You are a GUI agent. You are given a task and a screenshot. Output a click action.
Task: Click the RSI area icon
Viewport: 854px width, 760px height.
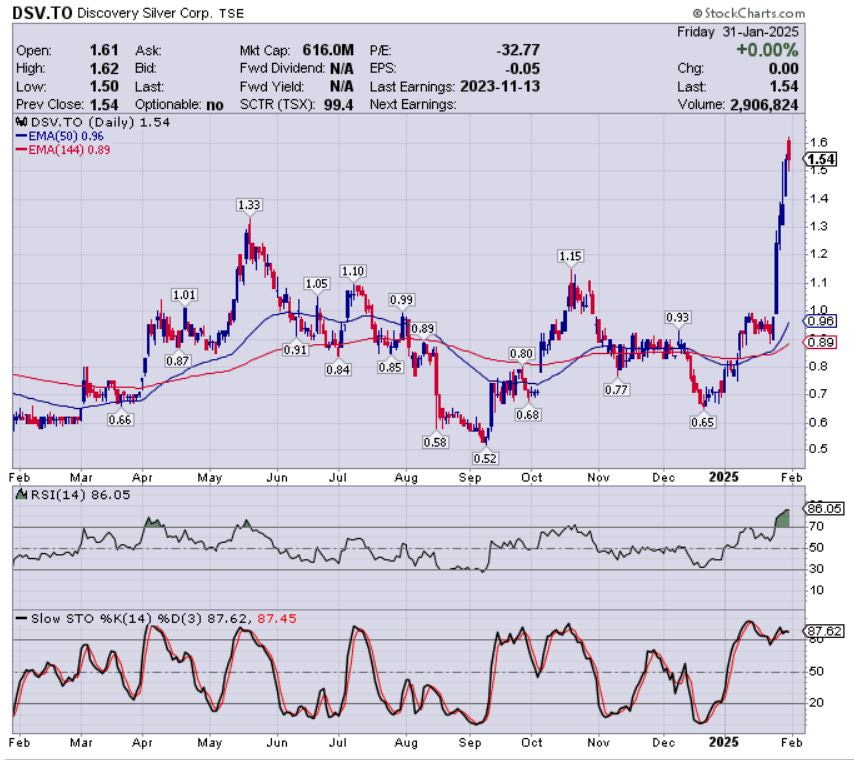(x=21, y=494)
